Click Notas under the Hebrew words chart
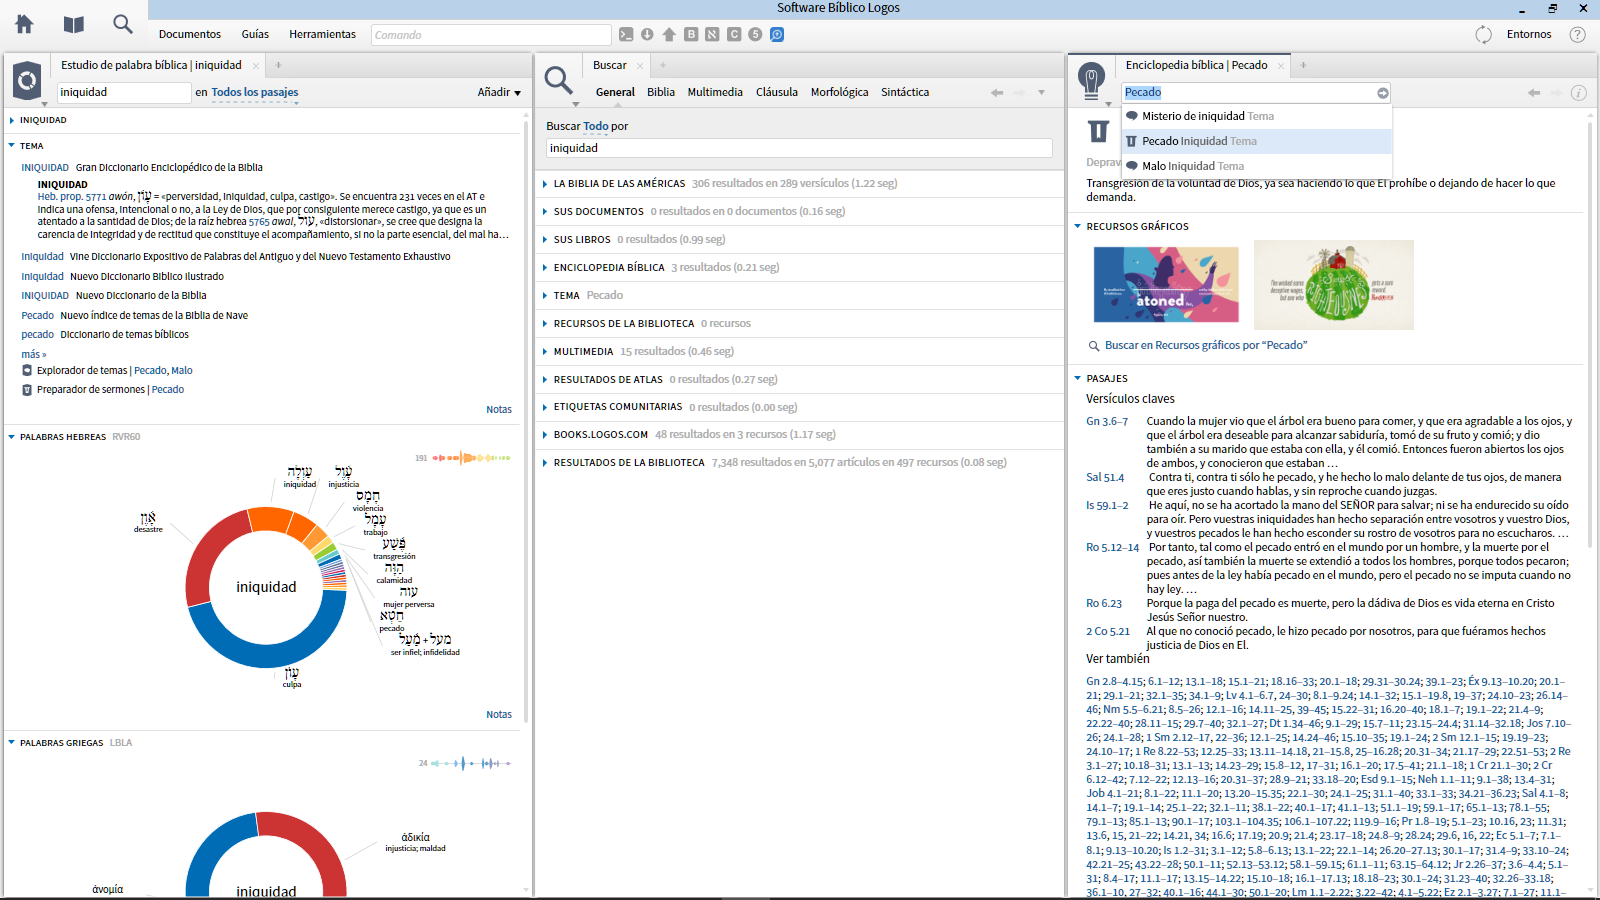Viewport: 1600px width, 900px height. coord(499,715)
